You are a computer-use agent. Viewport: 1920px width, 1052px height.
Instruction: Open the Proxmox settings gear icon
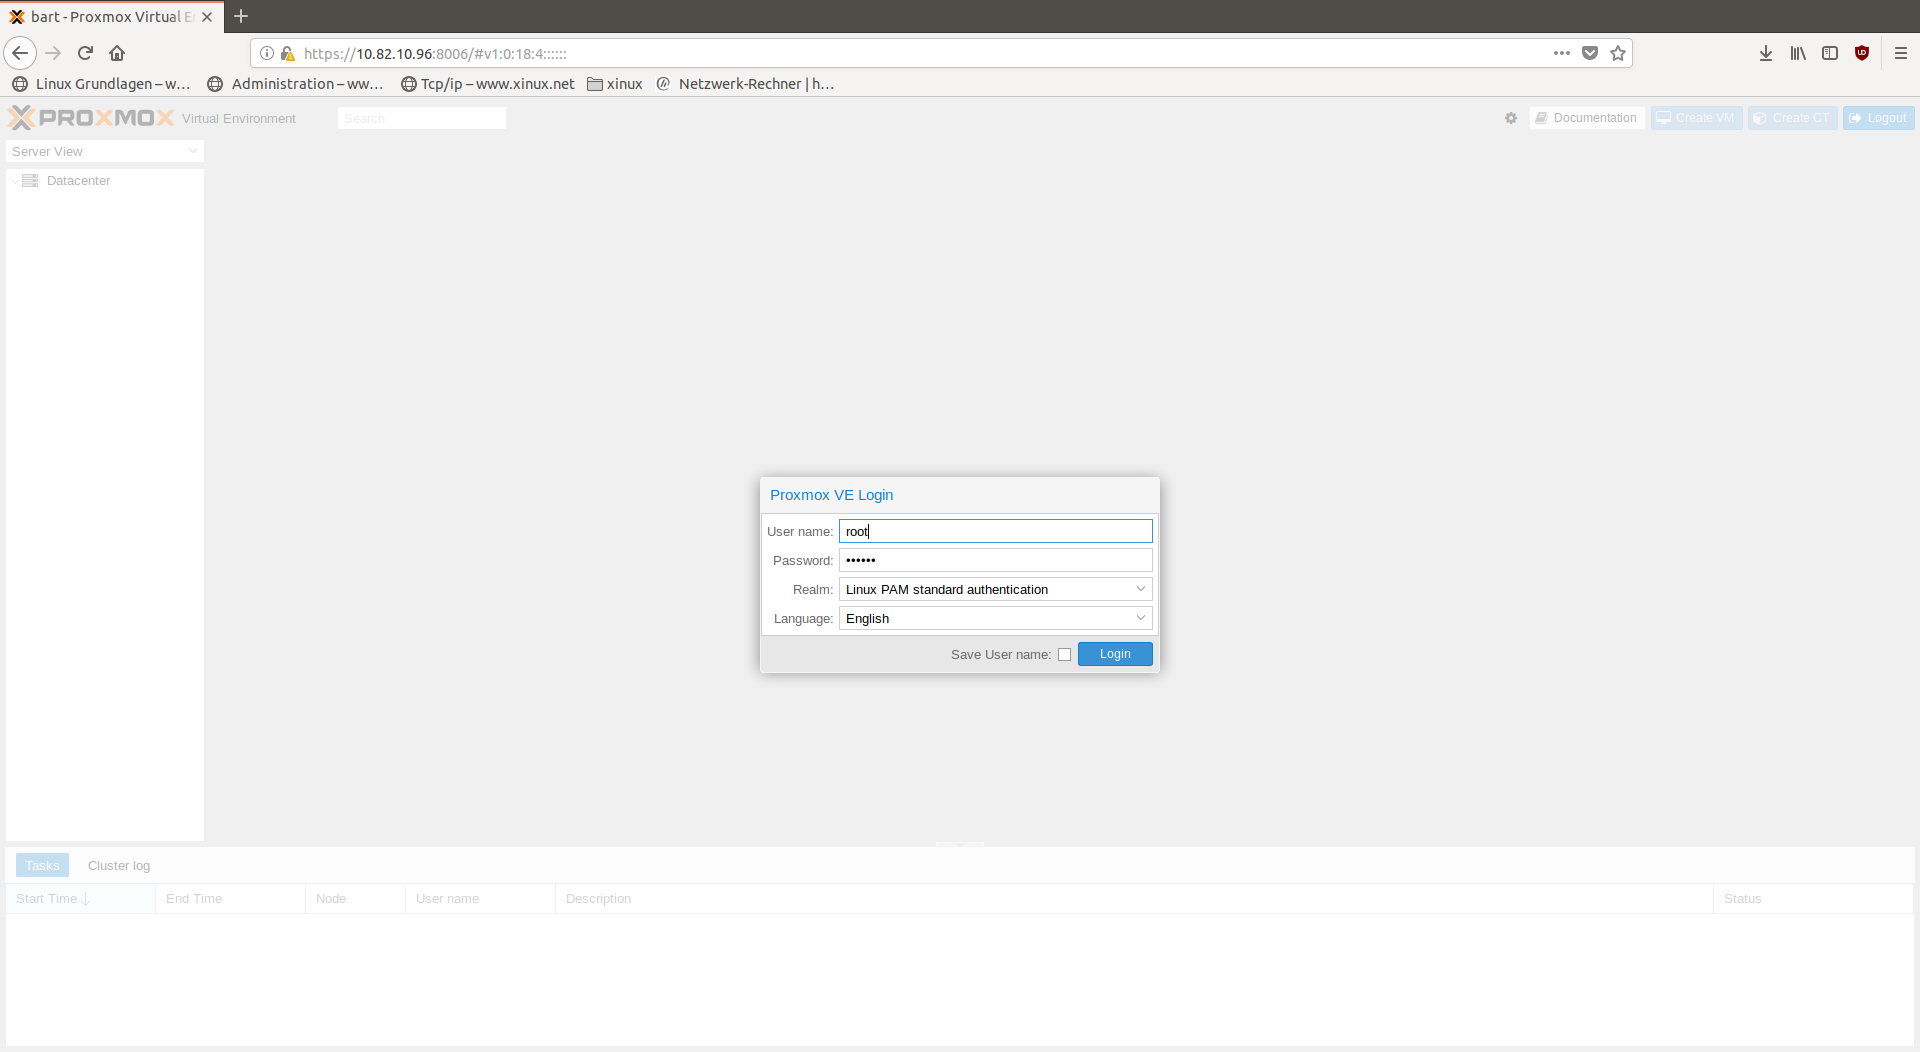coord(1511,117)
